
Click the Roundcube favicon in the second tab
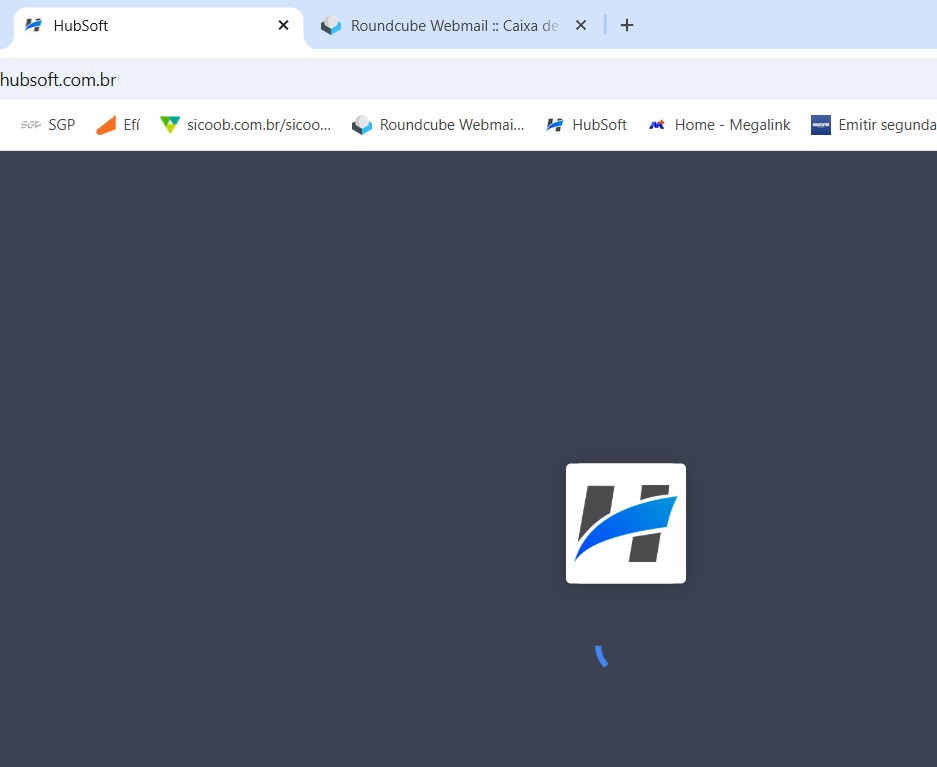331,25
